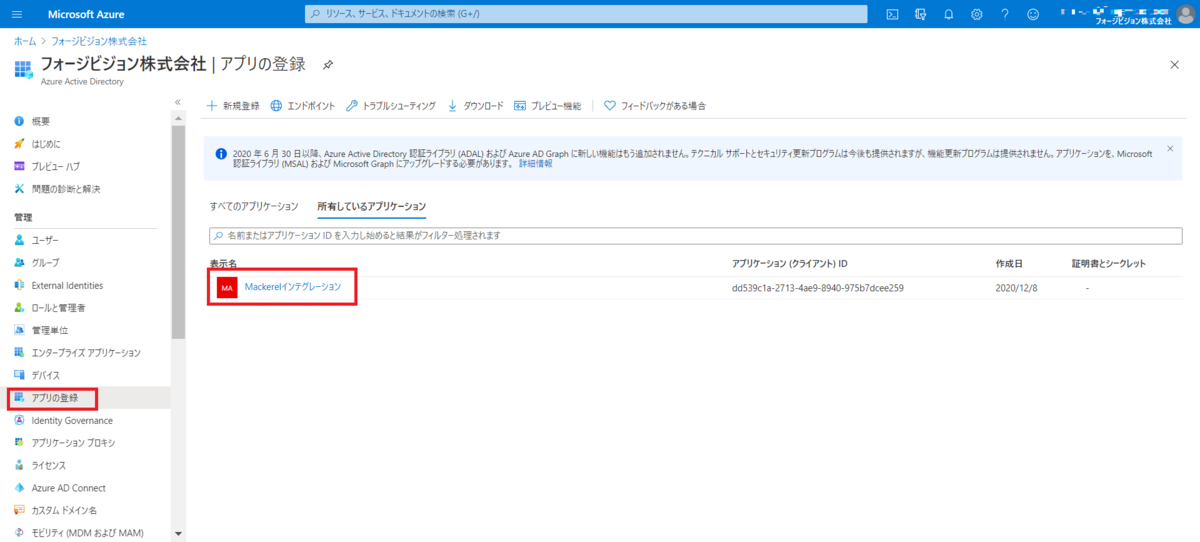
Task: Launch Cloud Shell from top bar
Action: point(892,14)
